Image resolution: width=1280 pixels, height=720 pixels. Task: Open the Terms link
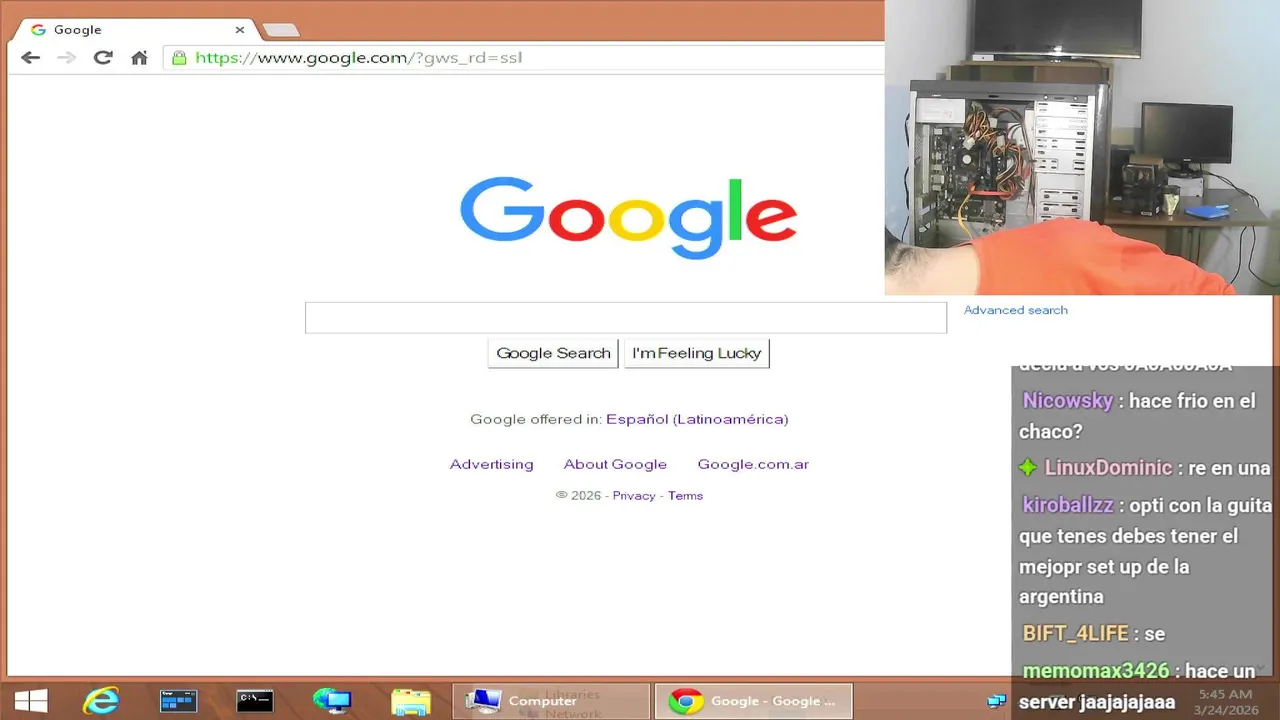tap(685, 496)
